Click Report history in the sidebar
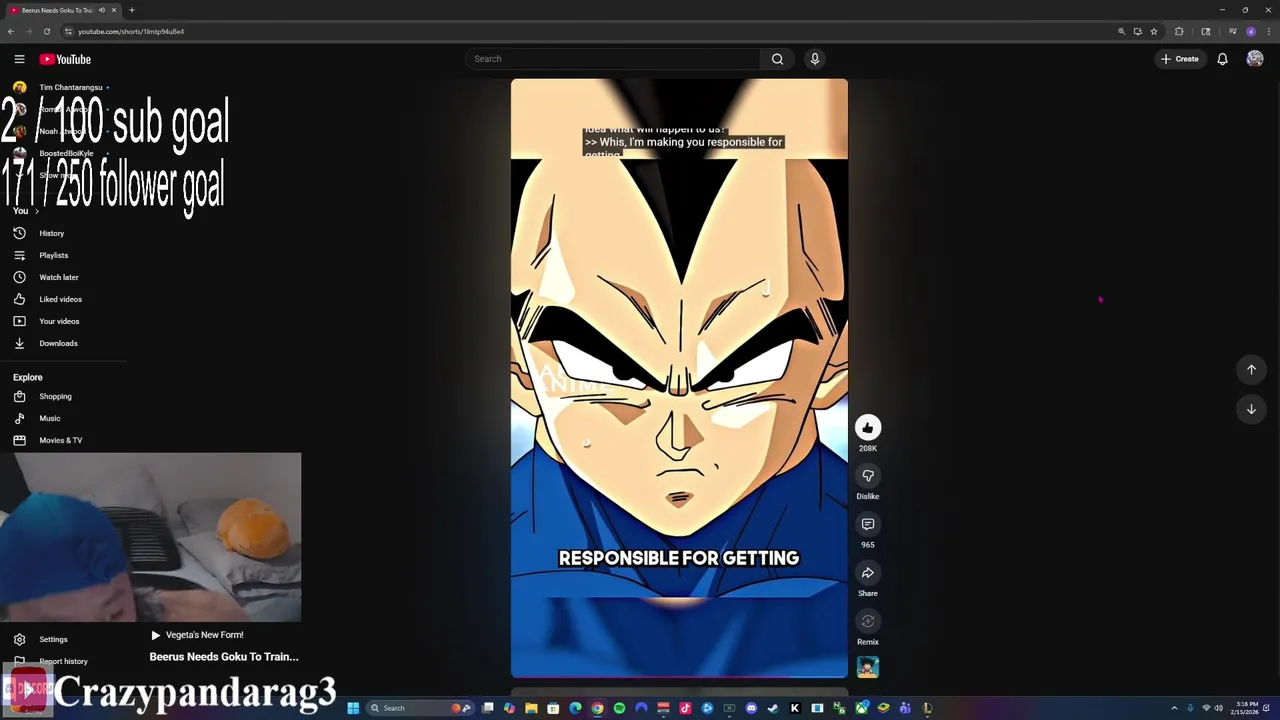This screenshot has width=1280, height=720. [x=63, y=661]
